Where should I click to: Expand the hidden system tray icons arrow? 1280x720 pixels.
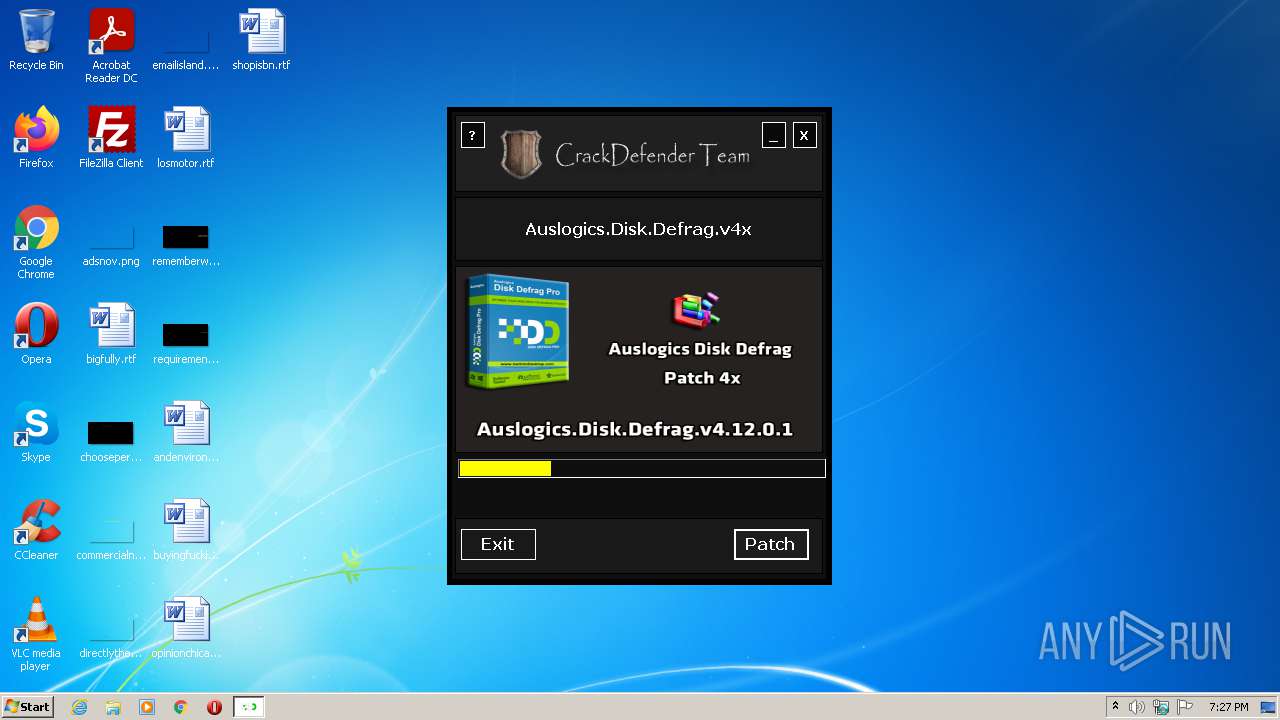[1115, 707]
